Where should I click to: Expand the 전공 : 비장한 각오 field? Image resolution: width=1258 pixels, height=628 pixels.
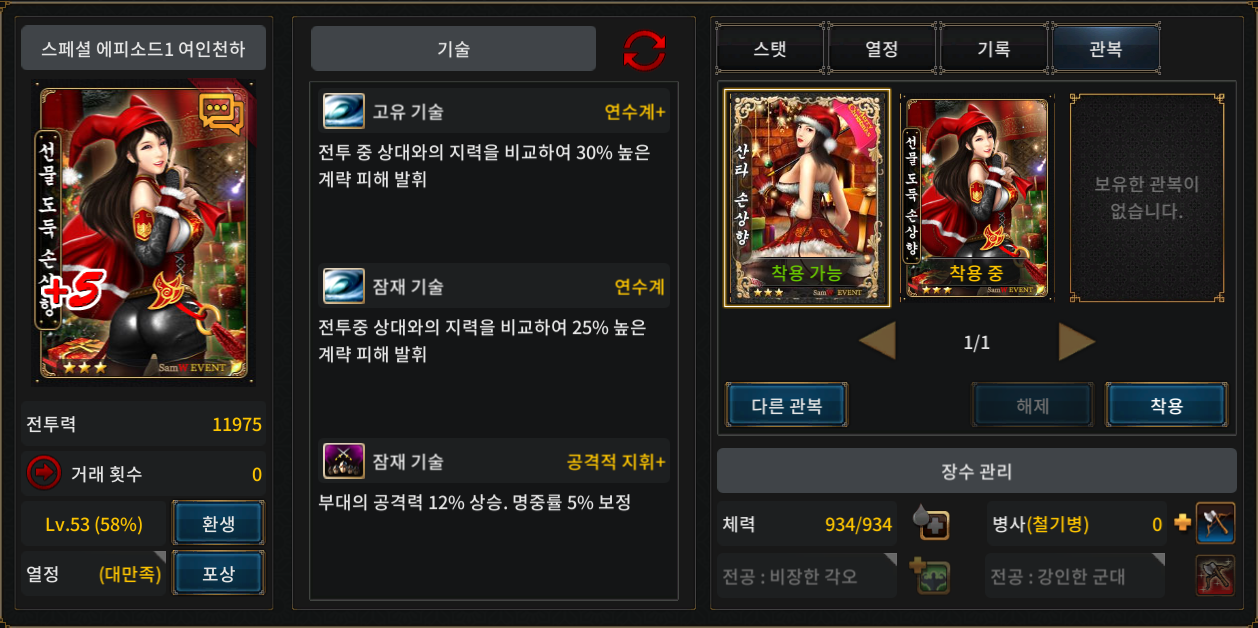pos(807,576)
